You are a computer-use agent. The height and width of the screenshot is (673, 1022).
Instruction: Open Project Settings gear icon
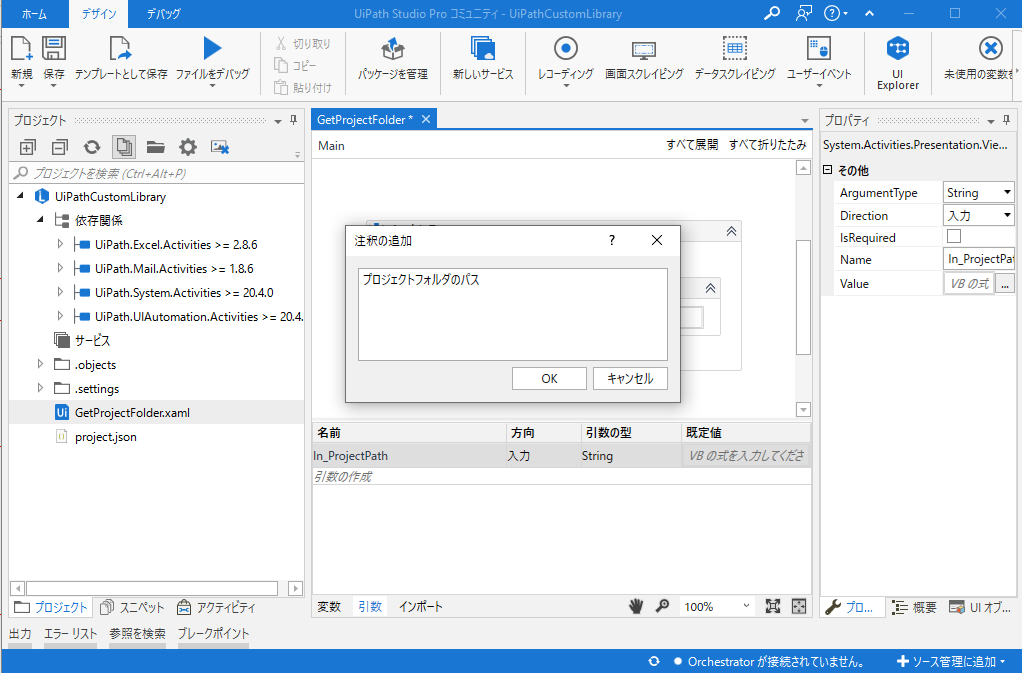(x=188, y=147)
